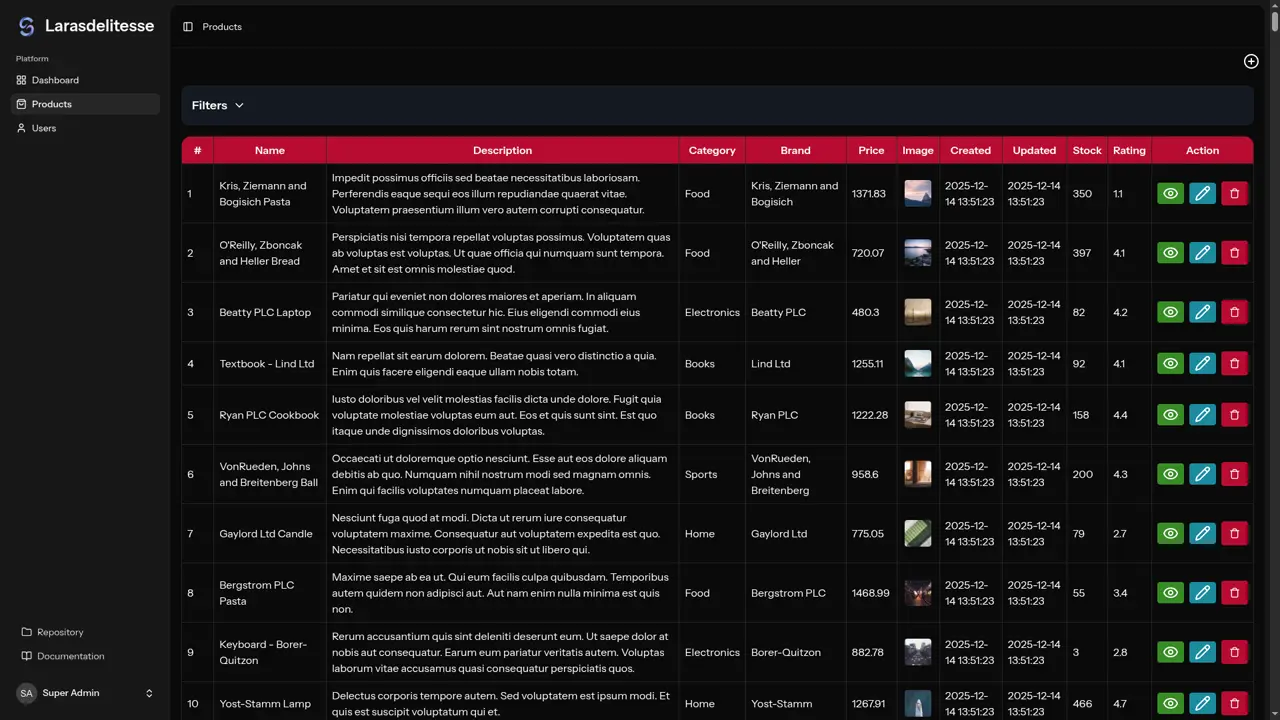Delete the Kris, Ziemann and Bogisich Pasta row
Image resolution: width=1280 pixels, height=720 pixels.
1234,194
